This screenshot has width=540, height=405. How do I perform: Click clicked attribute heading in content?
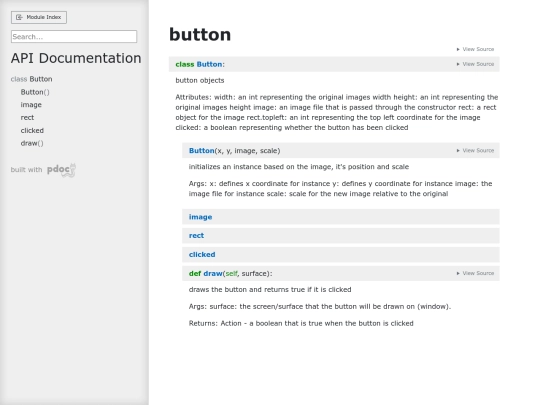coord(202,255)
